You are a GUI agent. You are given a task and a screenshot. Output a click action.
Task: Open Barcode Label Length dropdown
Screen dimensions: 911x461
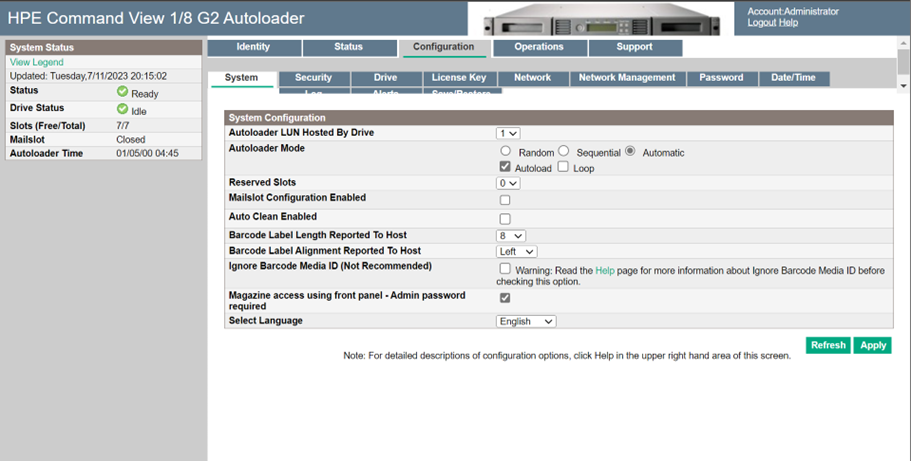(511, 236)
